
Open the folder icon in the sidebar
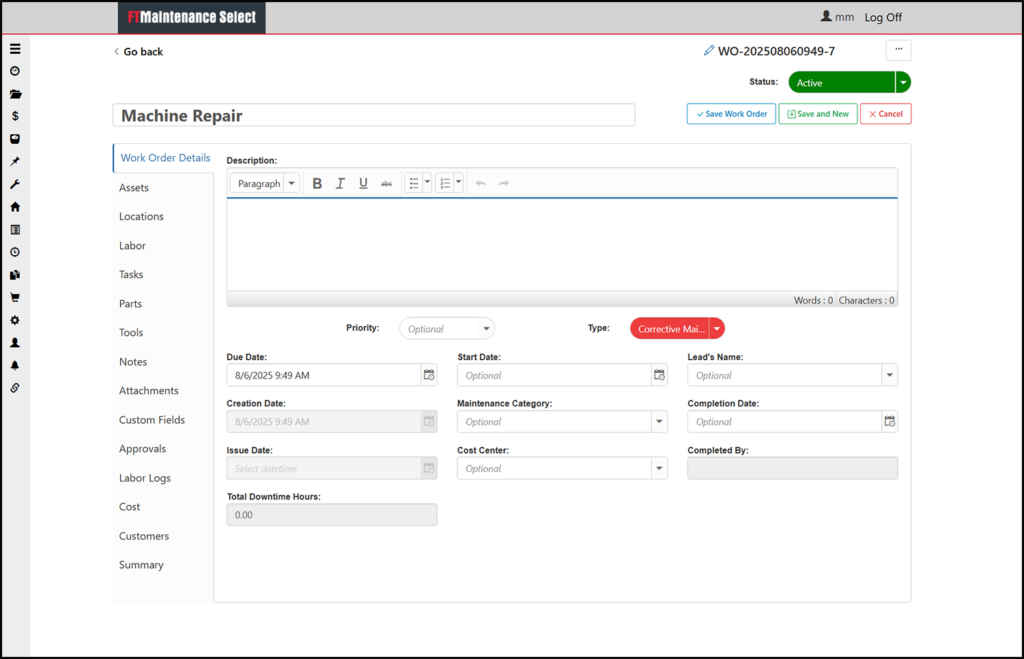[15, 94]
